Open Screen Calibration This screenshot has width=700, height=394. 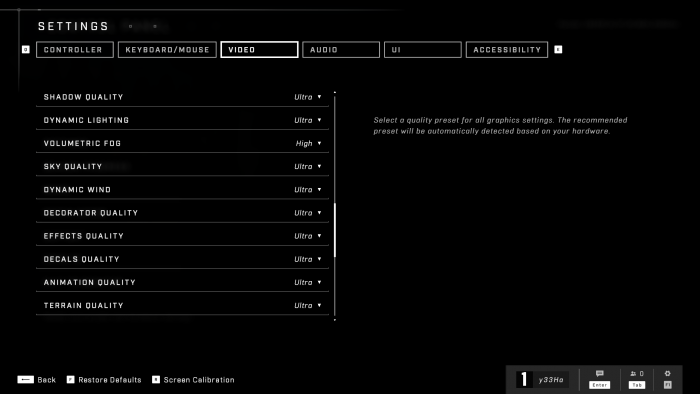pyautogui.click(x=199, y=380)
